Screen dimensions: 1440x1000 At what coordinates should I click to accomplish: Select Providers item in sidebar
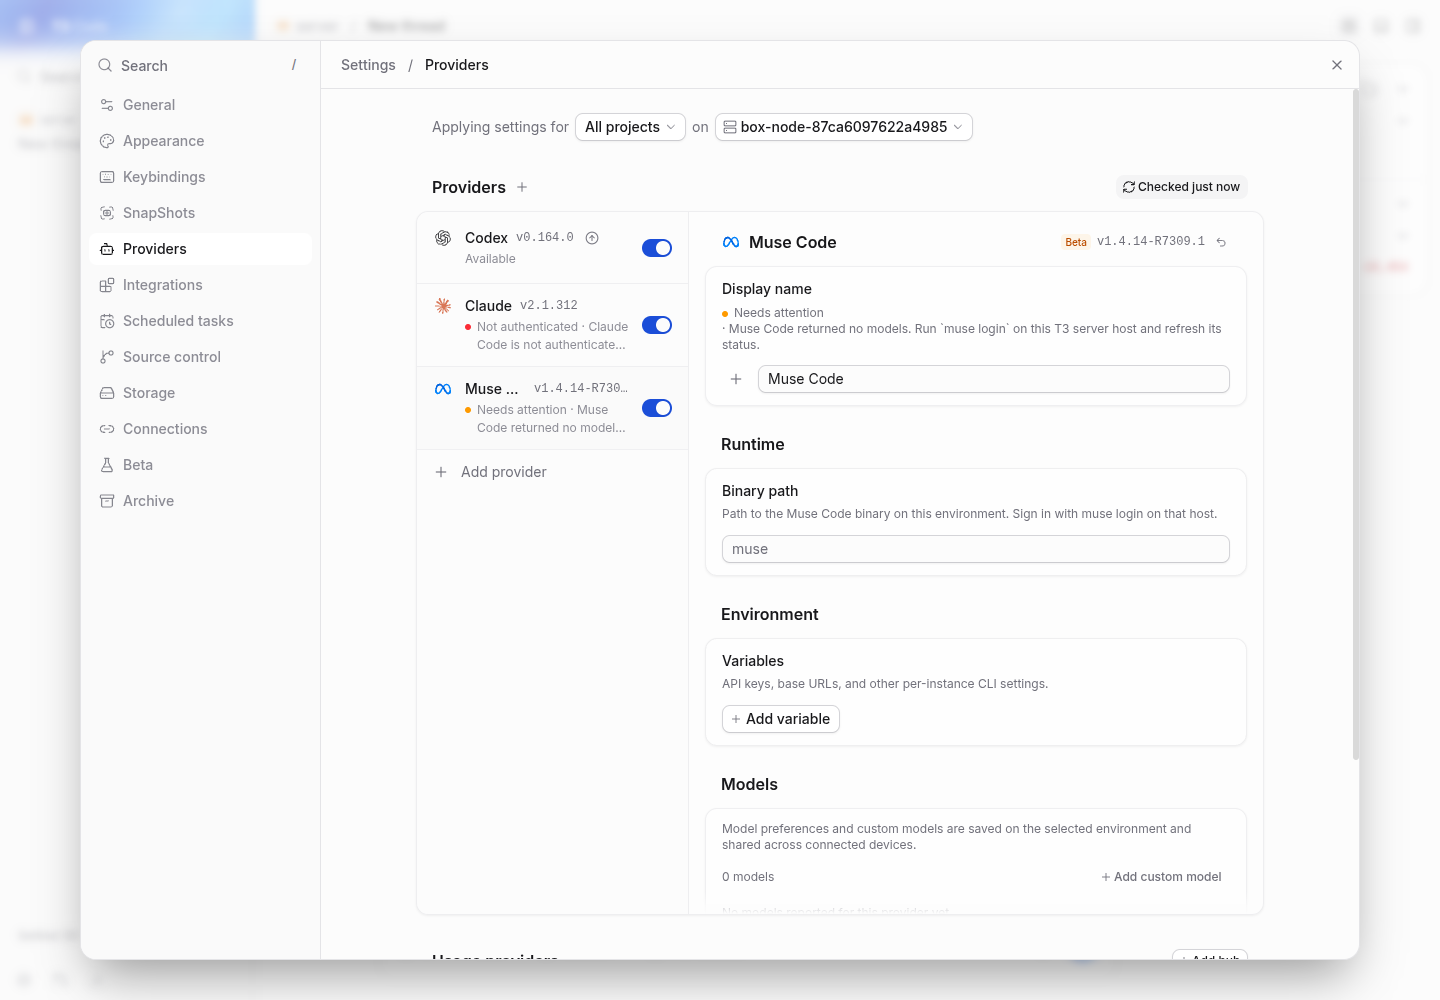point(200,249)
